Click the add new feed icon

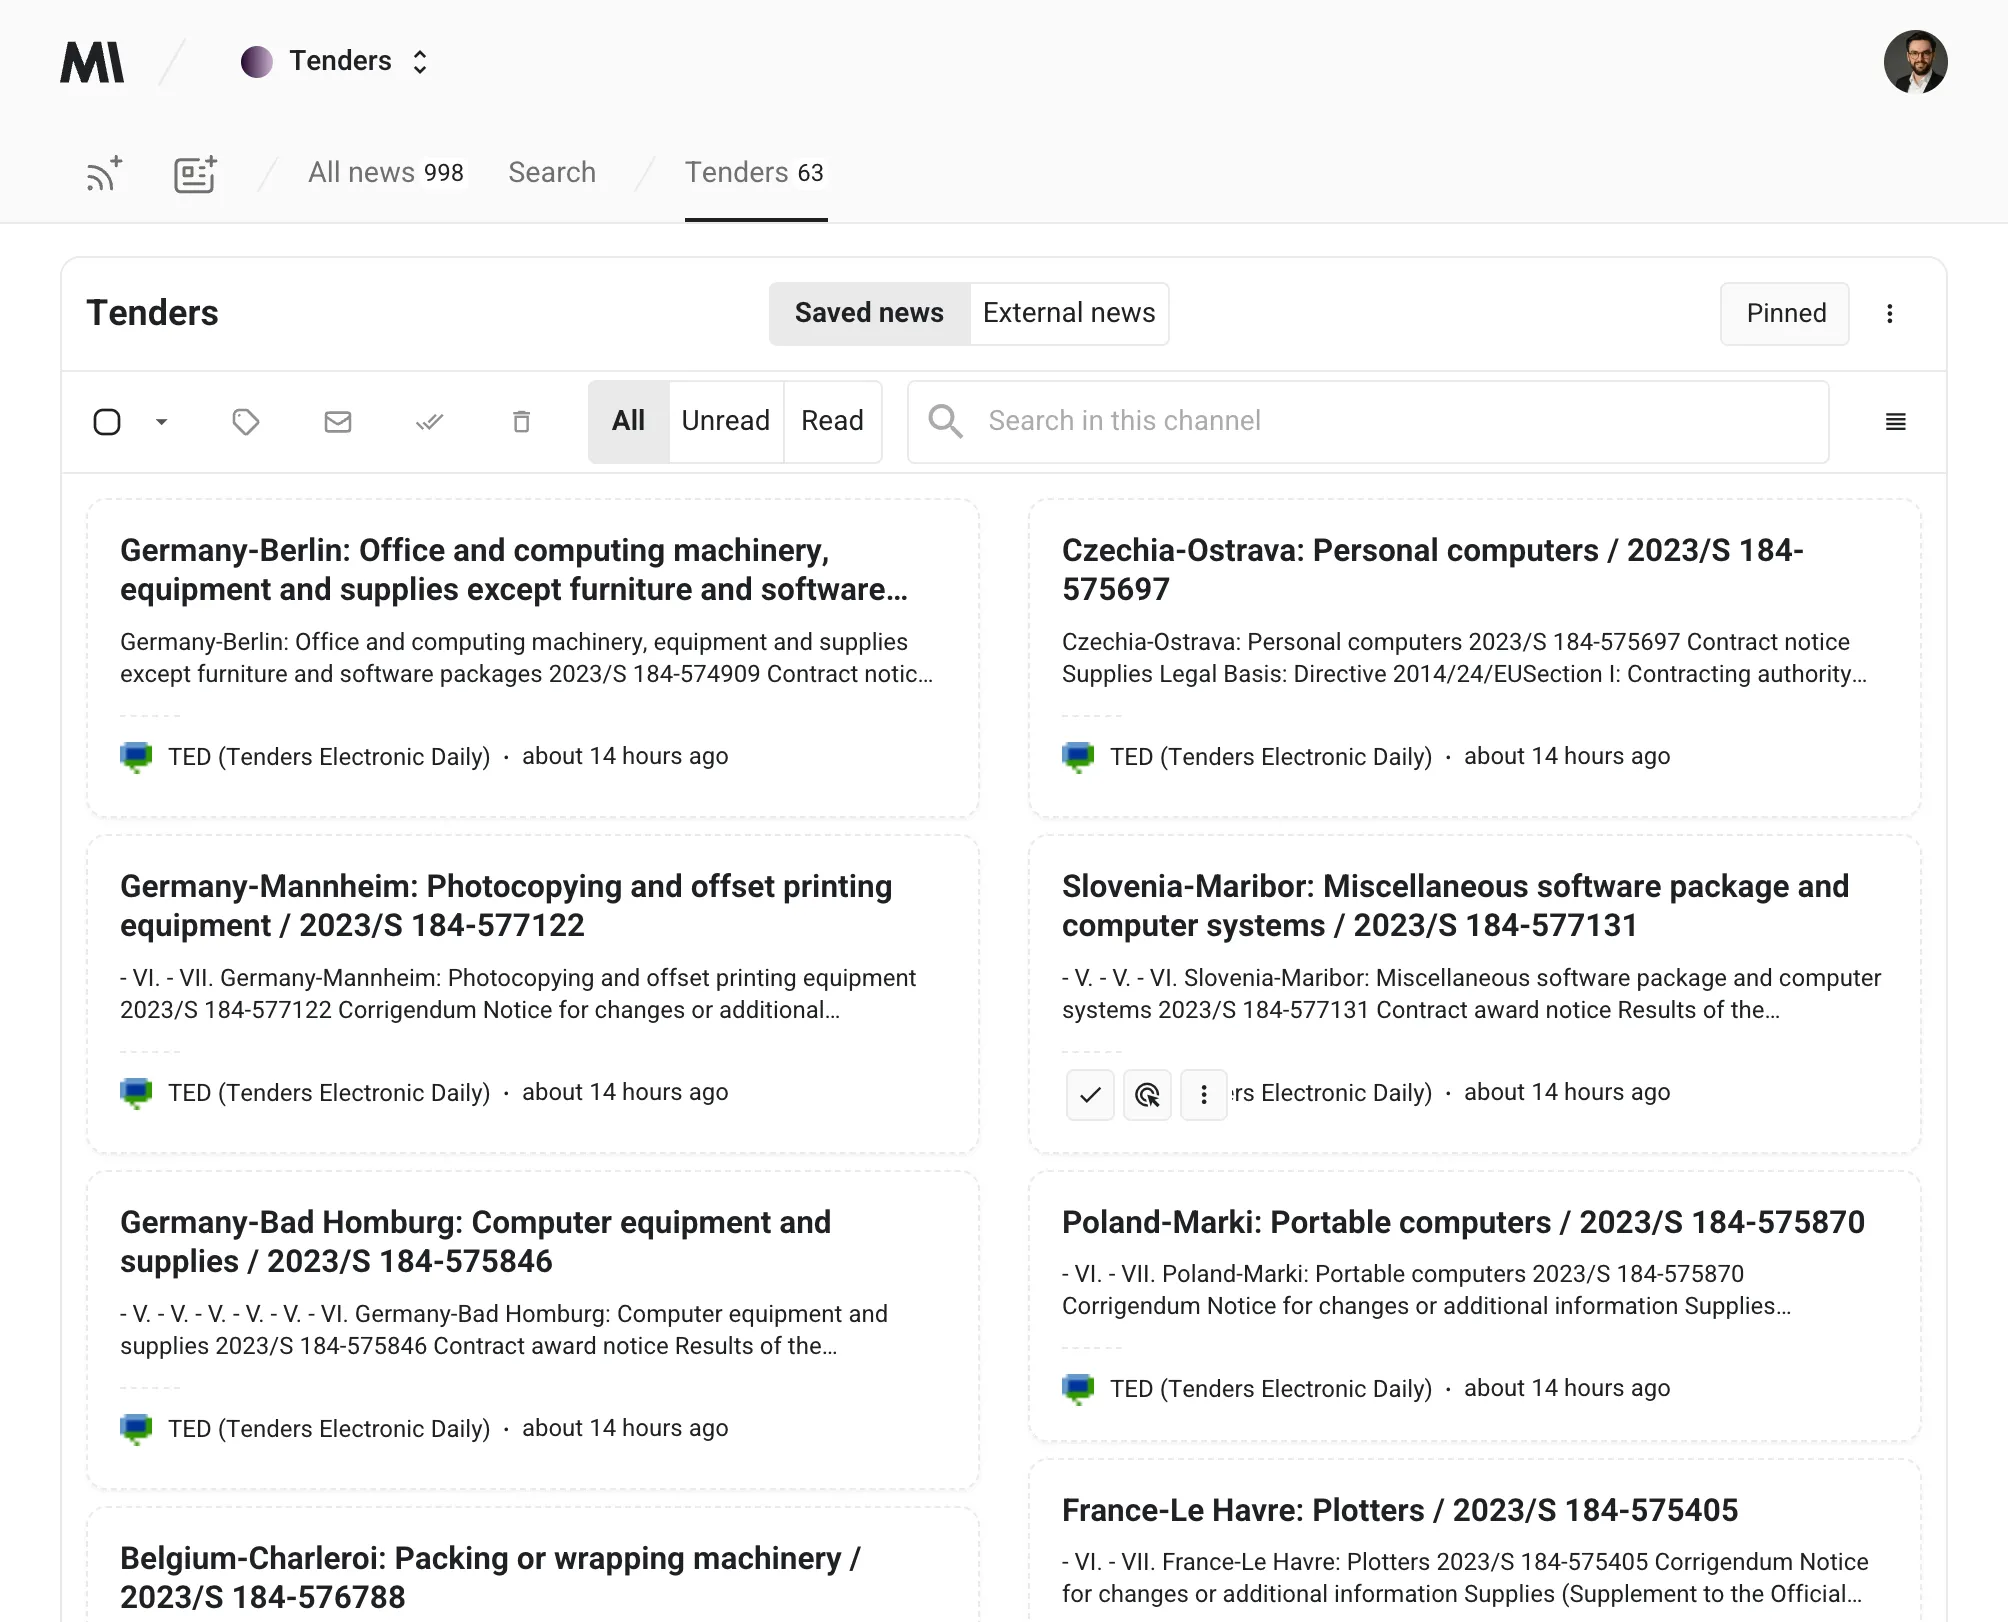pos(103,172)
